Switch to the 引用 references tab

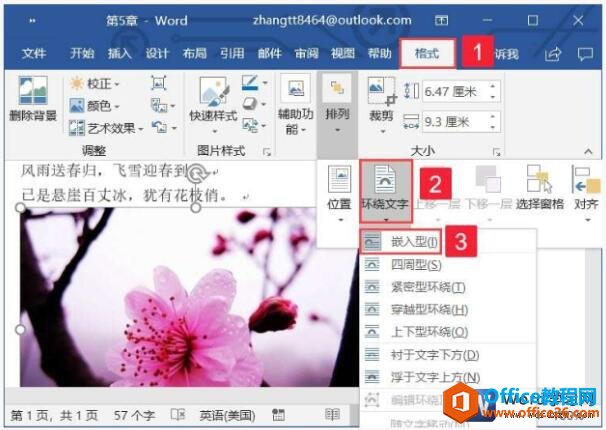click(x=232, y=53)
